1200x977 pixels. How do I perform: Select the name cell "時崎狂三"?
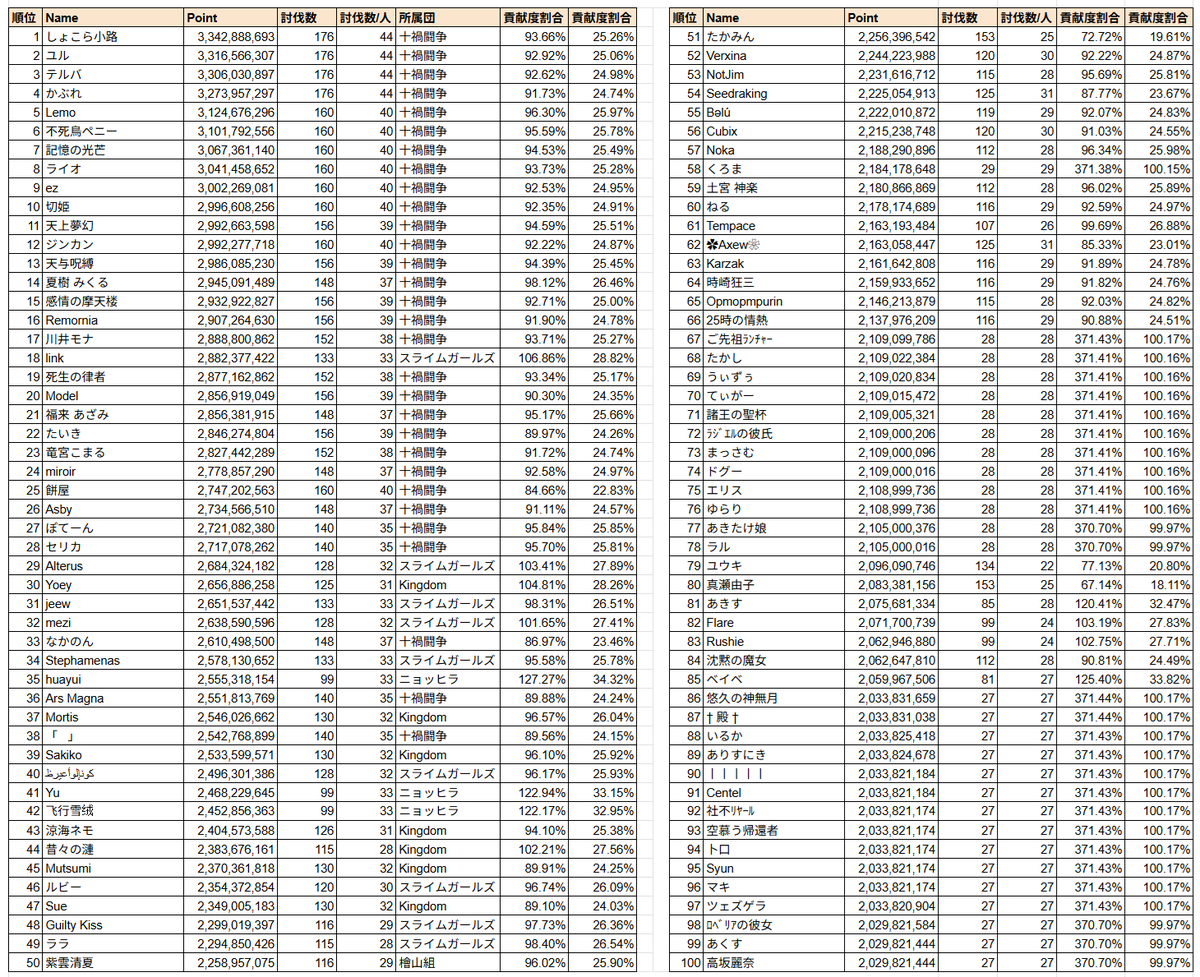773,282
